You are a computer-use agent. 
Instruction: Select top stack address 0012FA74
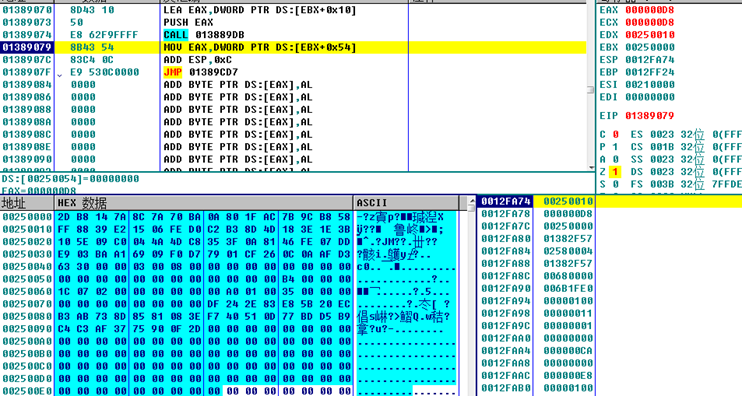pyautogui.click(x=505, y=202)
